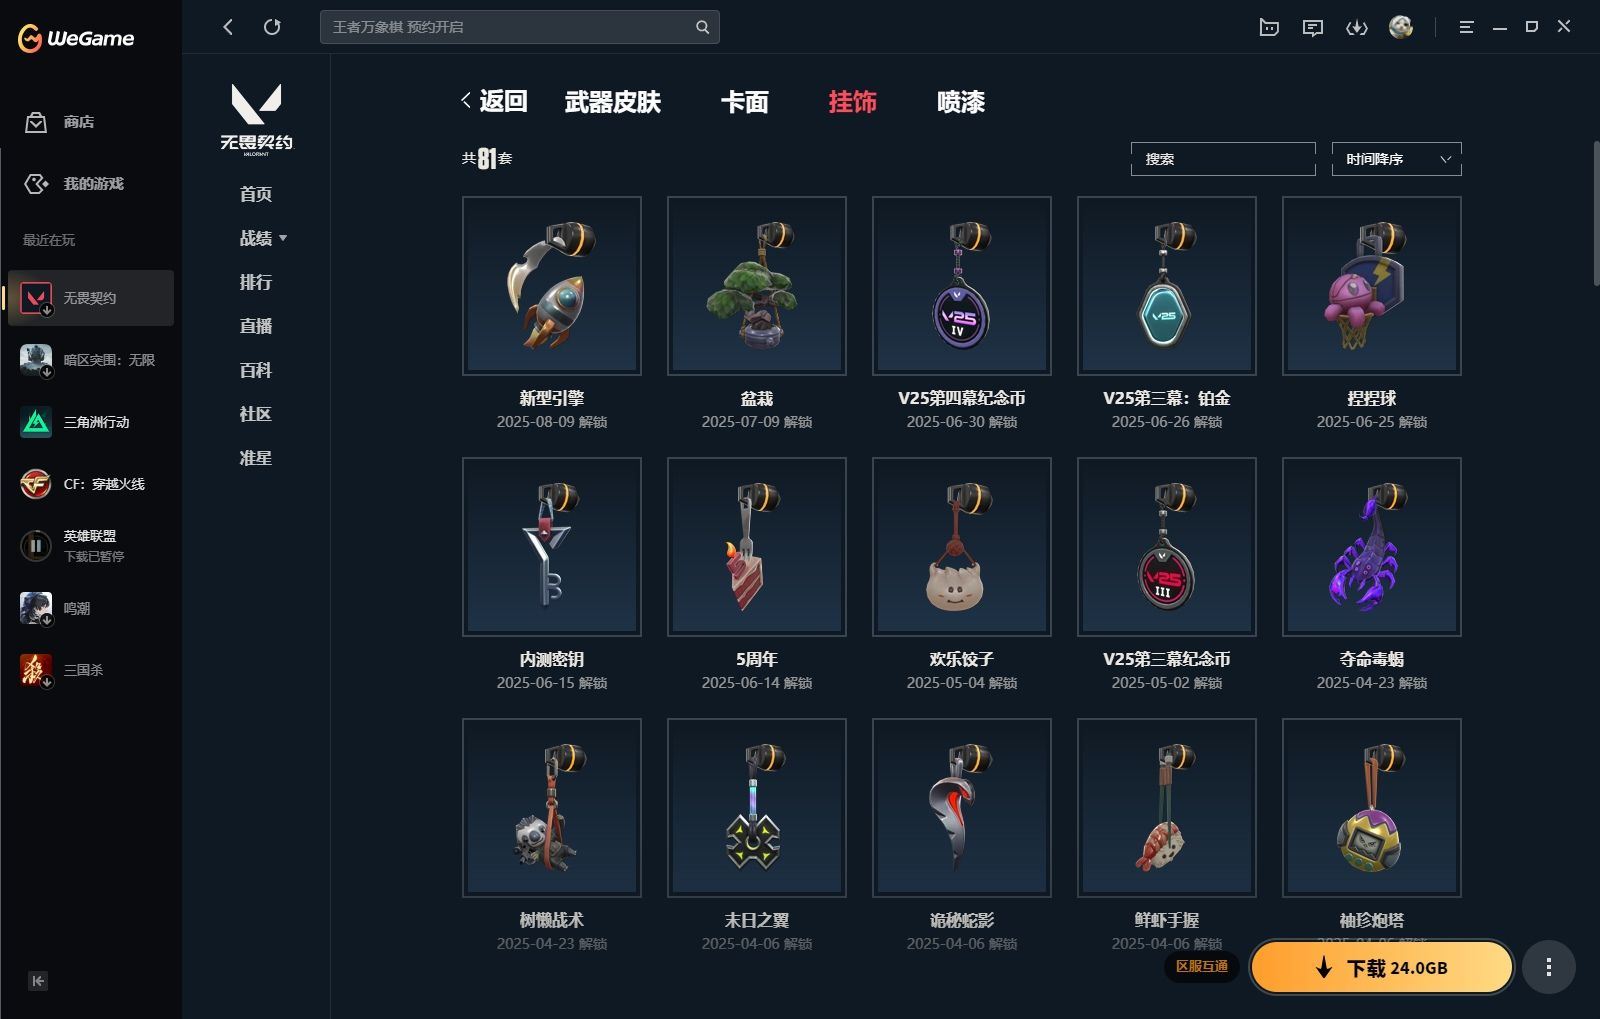Screen dimensions: 1600x1019
Task: Click the 返回 back link
Action: pyautogui.click(x=494, y=101)
